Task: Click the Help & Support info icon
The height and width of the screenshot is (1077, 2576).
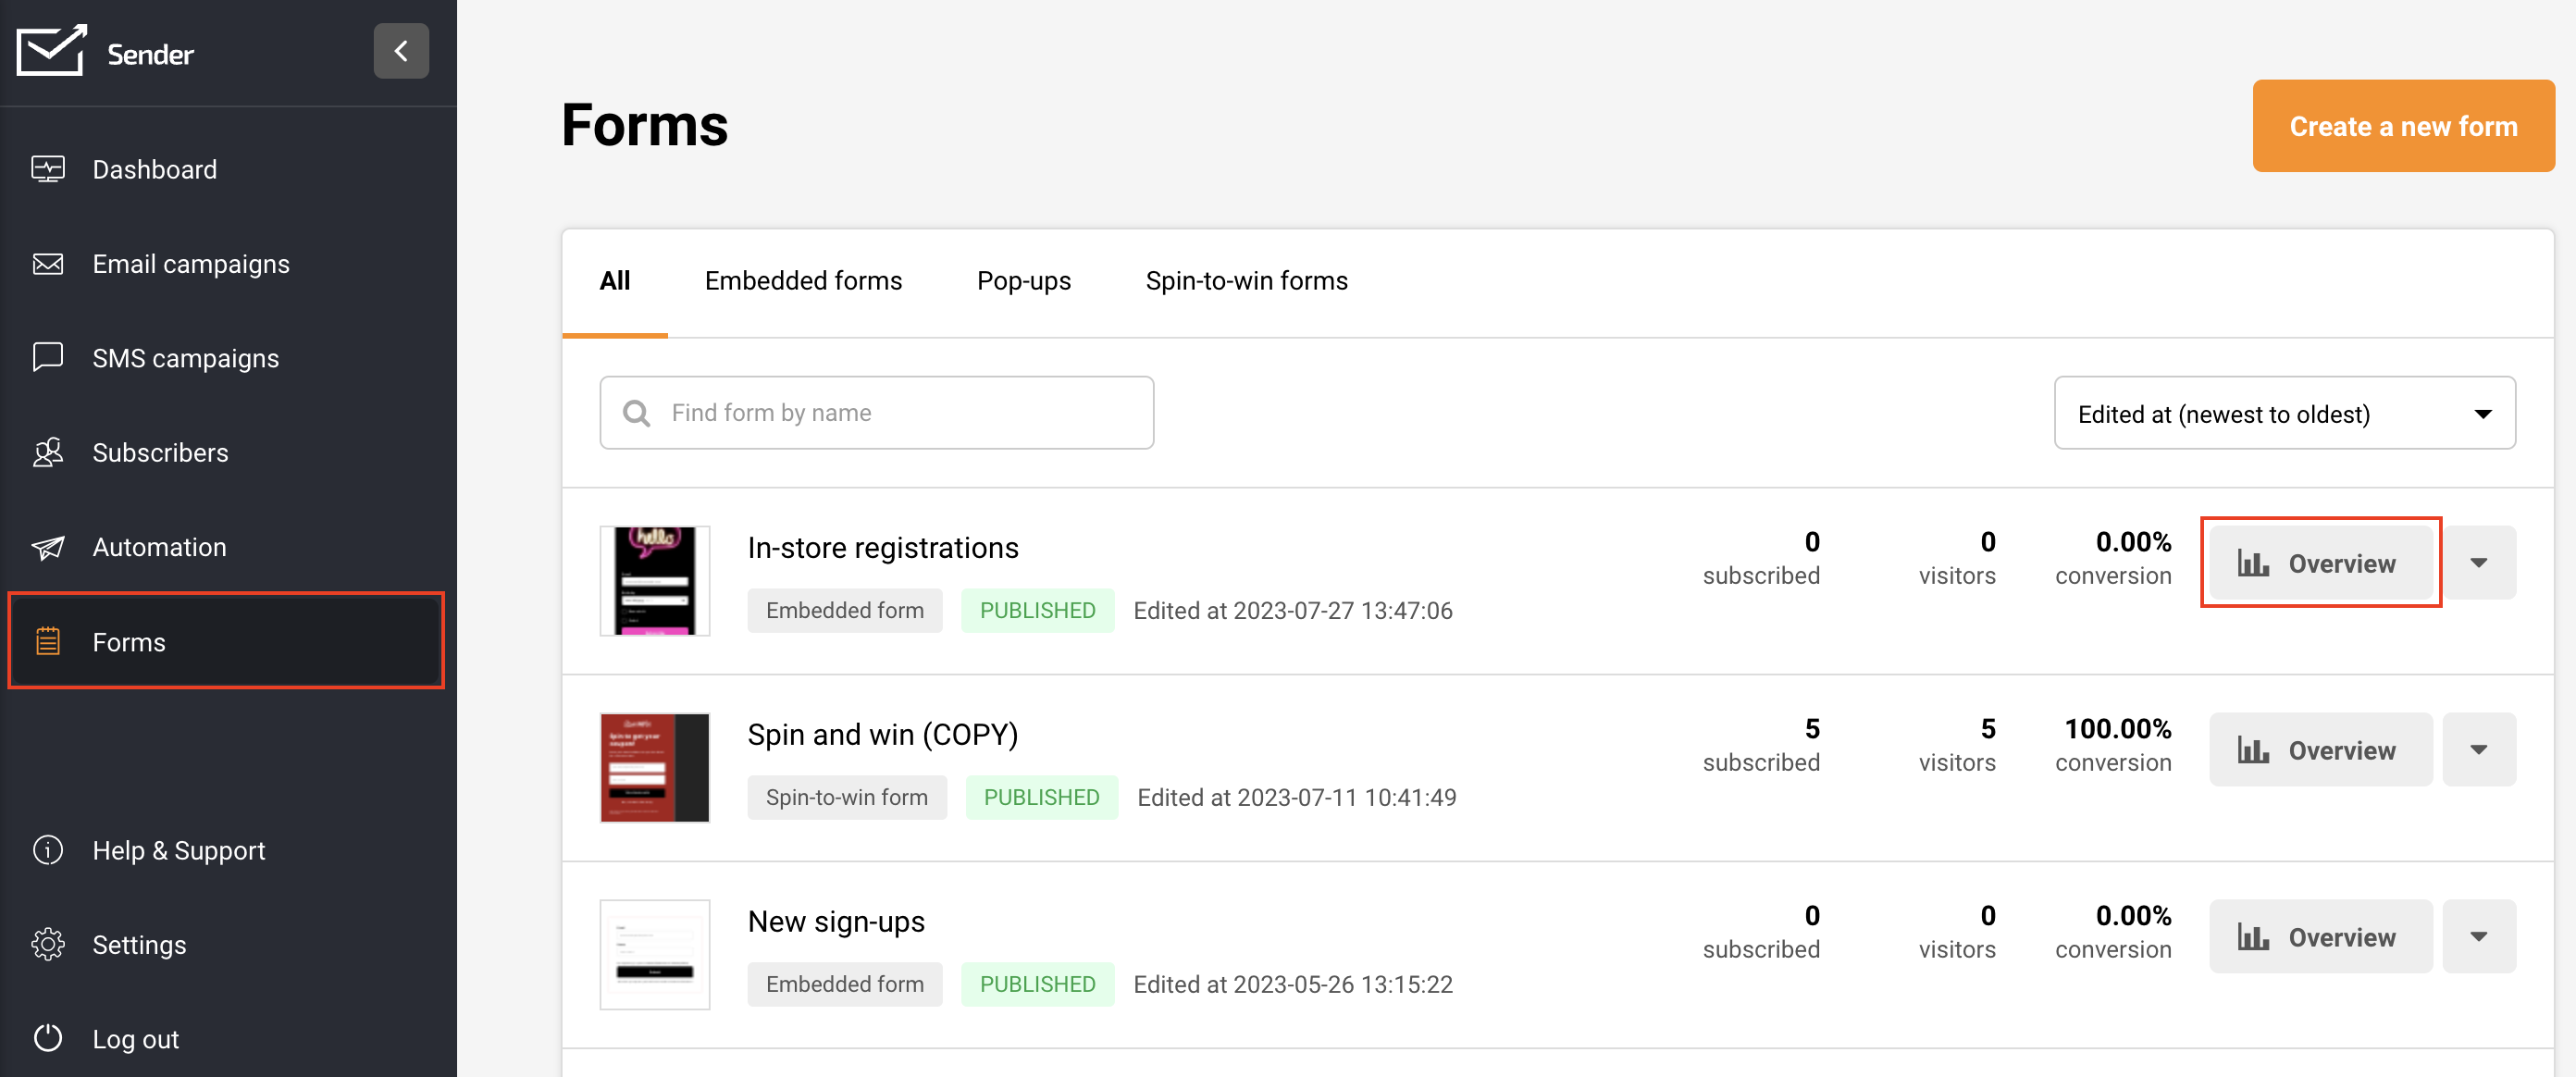Action: pyautogui.click(x=48, y=850)
